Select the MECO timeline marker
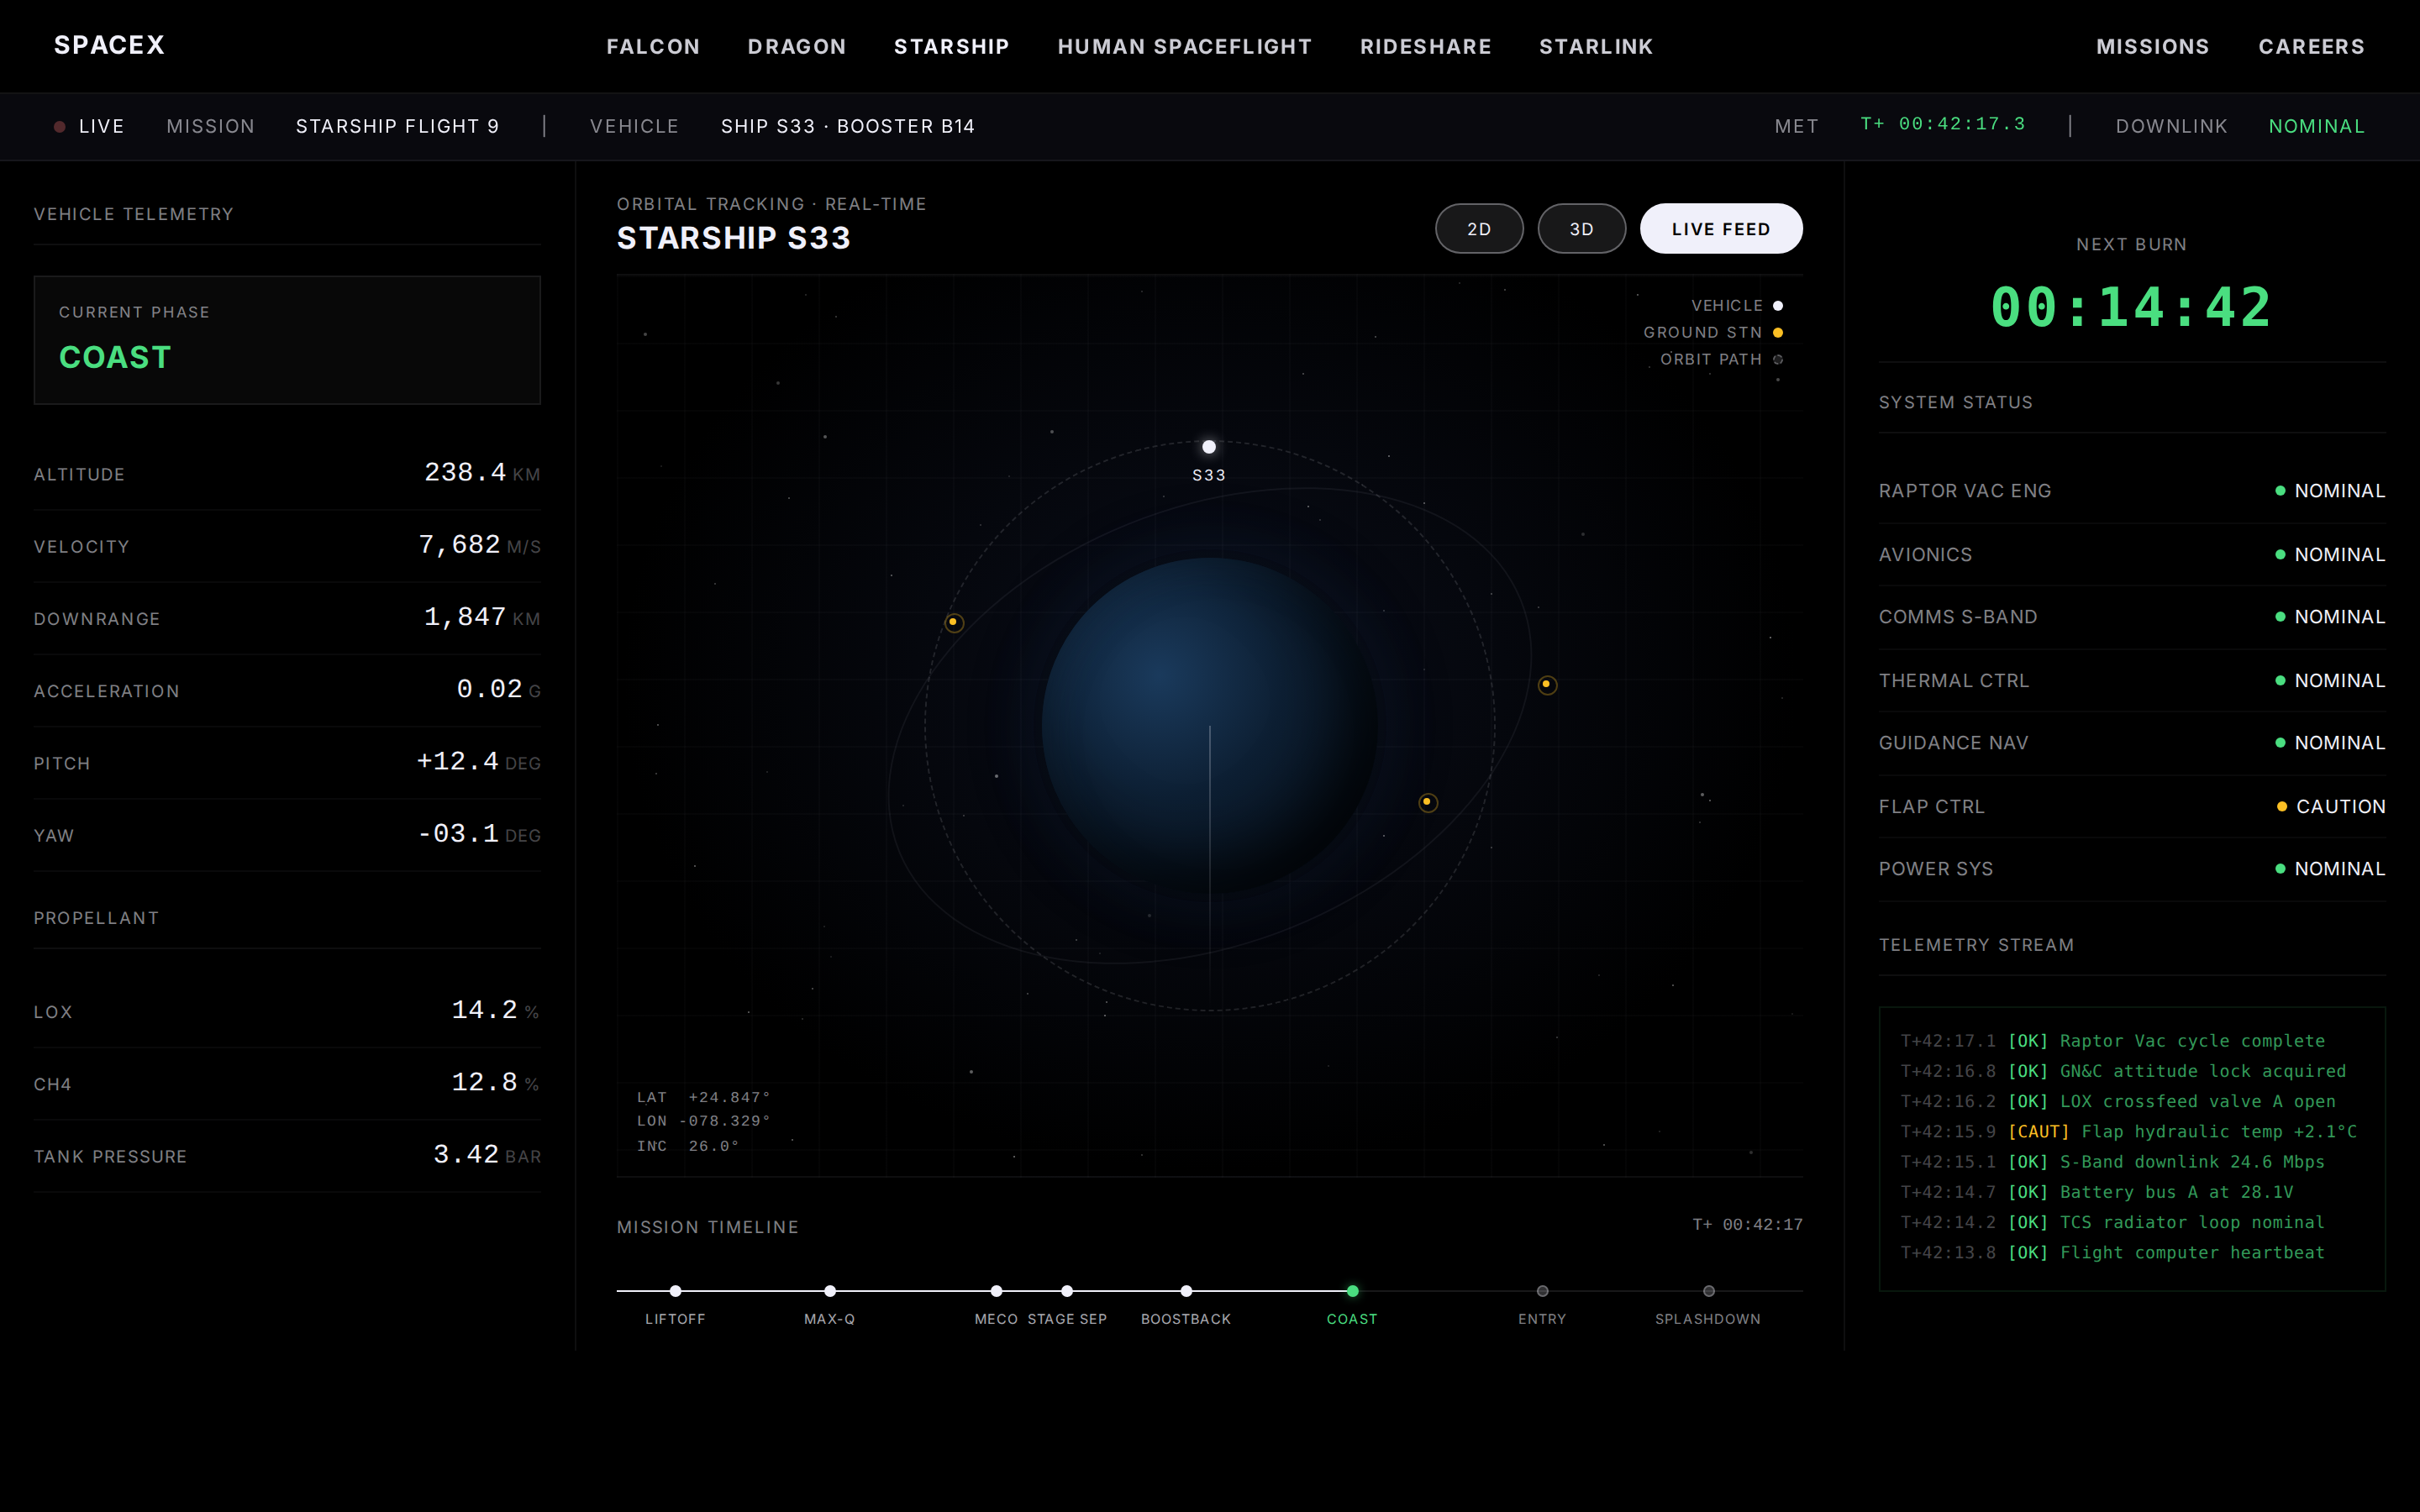The width and height of the screenshot is (2420, 1512). (996, 1291)
